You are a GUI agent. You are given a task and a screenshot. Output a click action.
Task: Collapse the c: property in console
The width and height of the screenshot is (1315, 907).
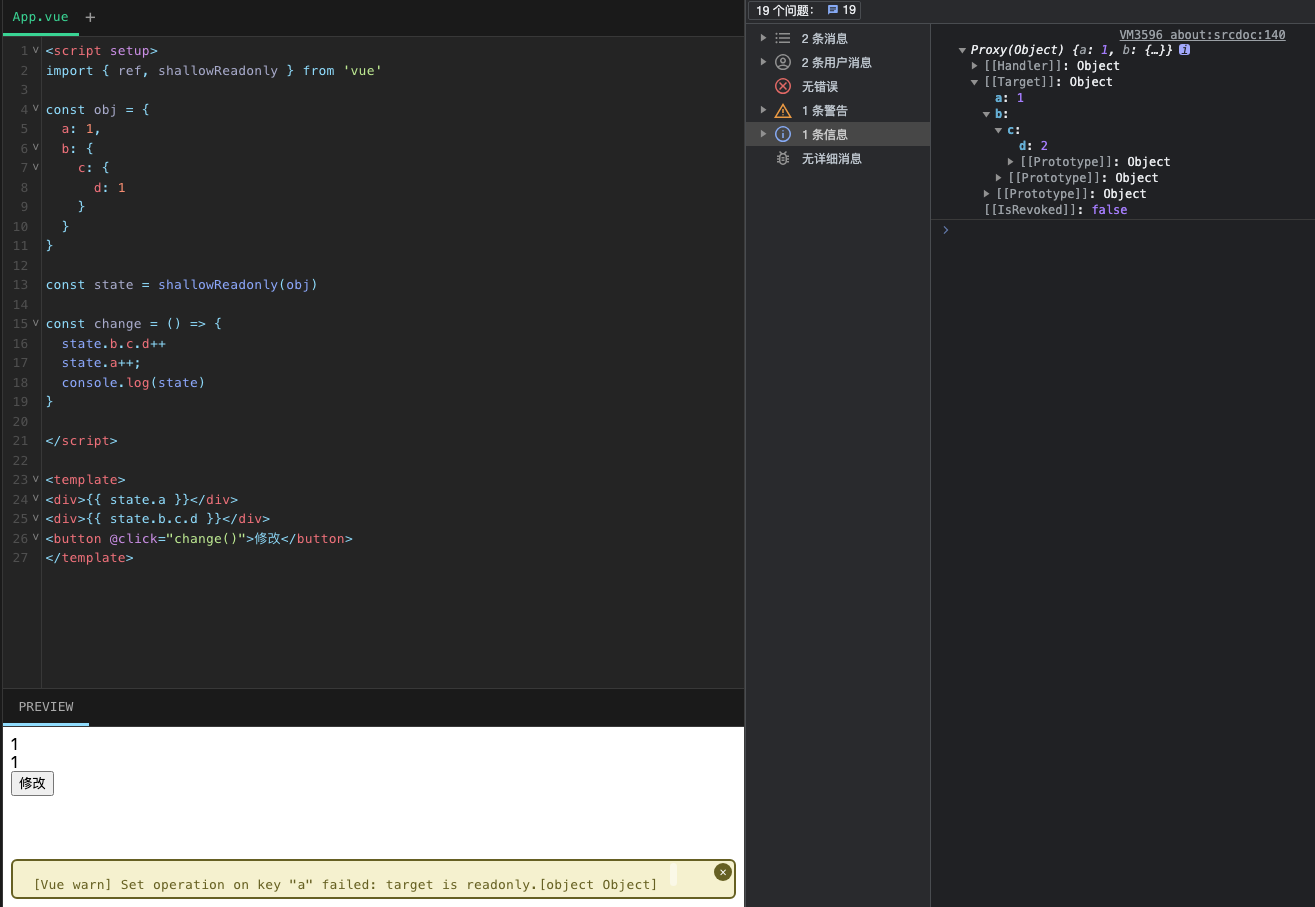(x=999, y=130)
